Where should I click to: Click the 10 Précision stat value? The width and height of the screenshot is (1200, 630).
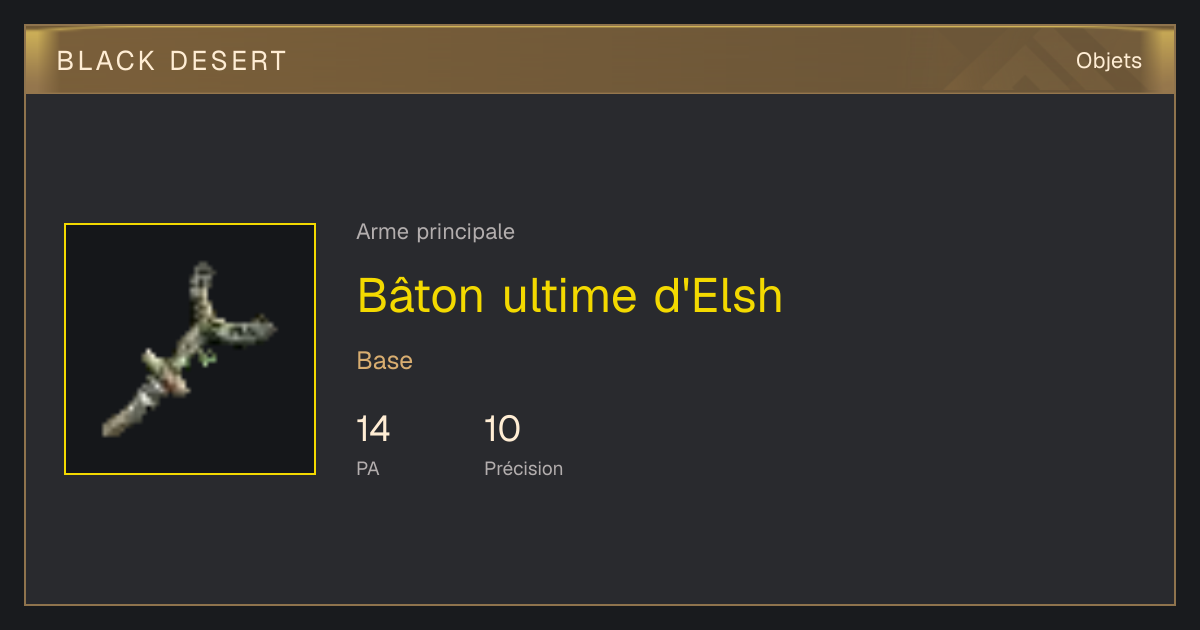(x=502, y=429)
